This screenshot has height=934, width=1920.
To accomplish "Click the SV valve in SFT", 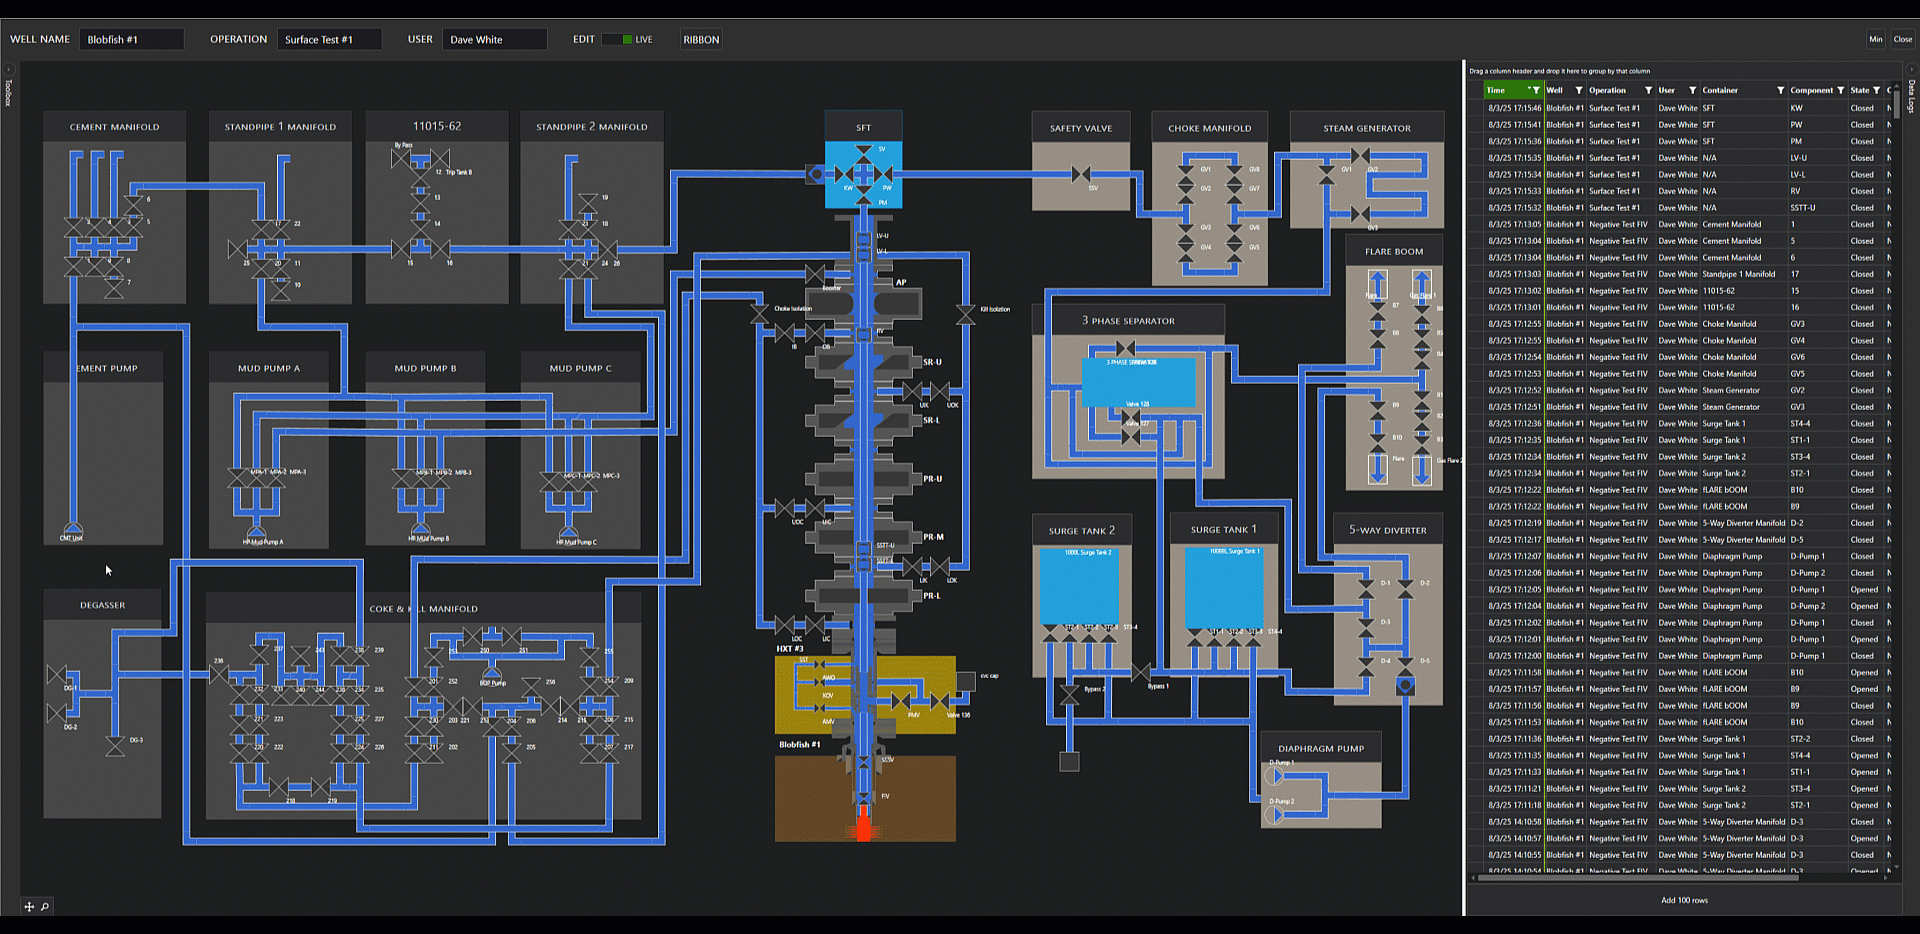I will tap(864, 155).
